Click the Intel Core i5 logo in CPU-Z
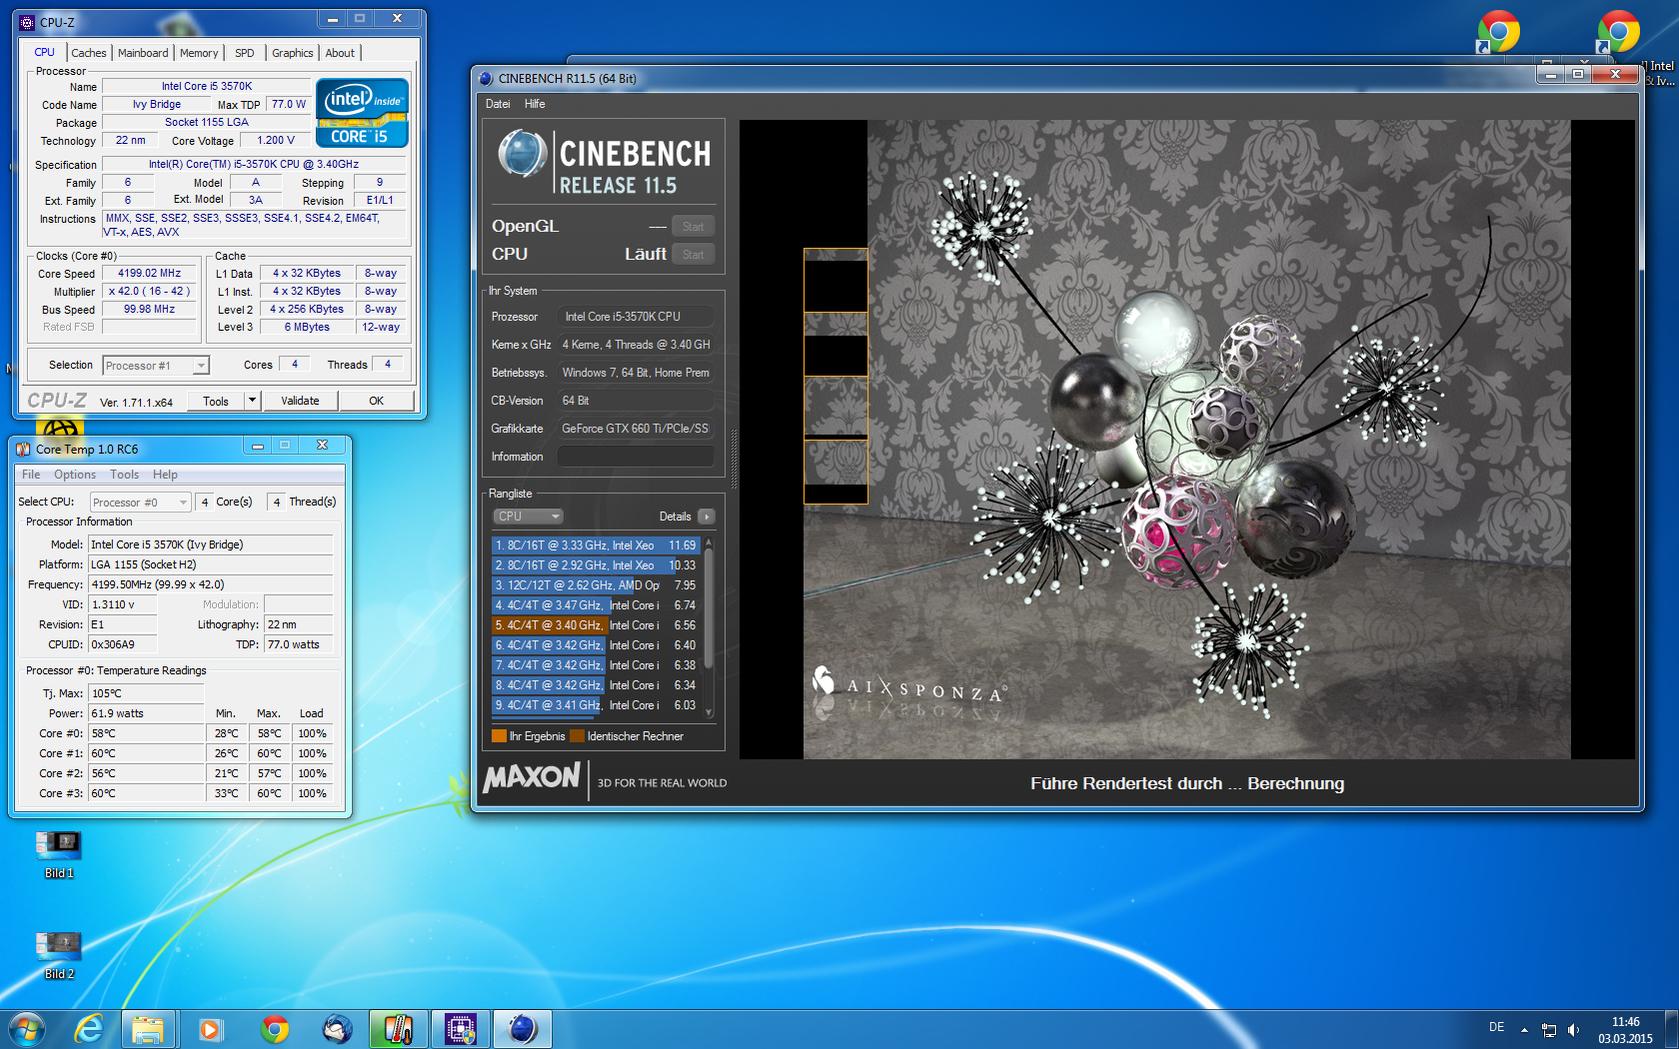 click(x=362, y=113)
